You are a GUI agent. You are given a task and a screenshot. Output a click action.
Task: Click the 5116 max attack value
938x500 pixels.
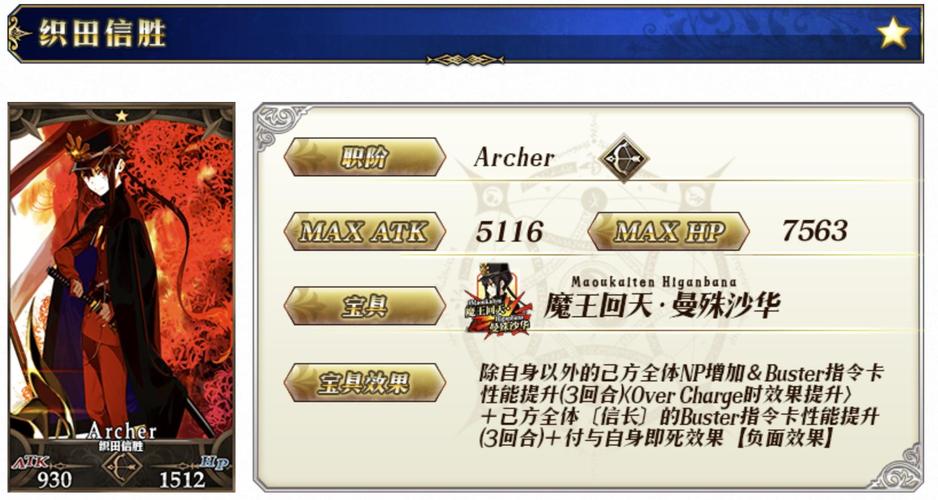pos(509,231)
